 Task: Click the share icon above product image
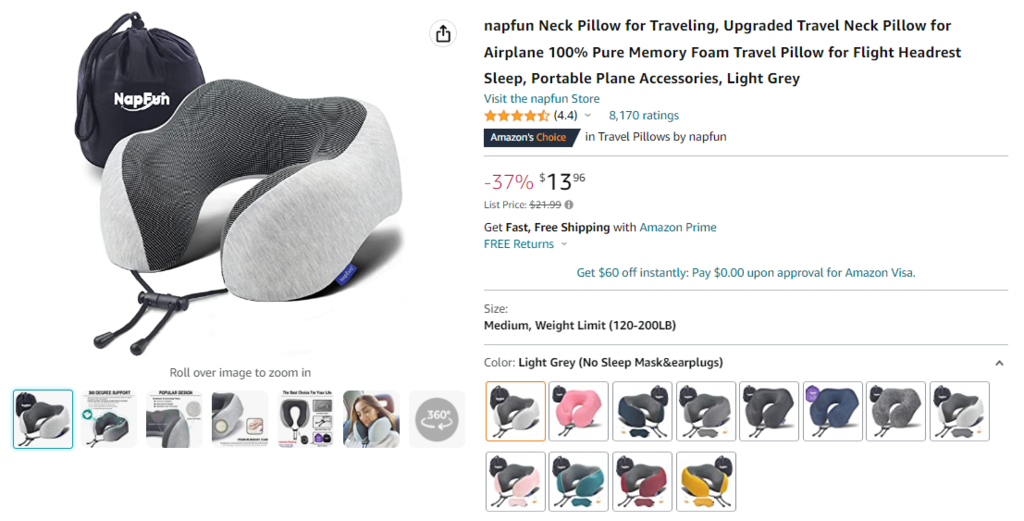(x=442, y=34)
